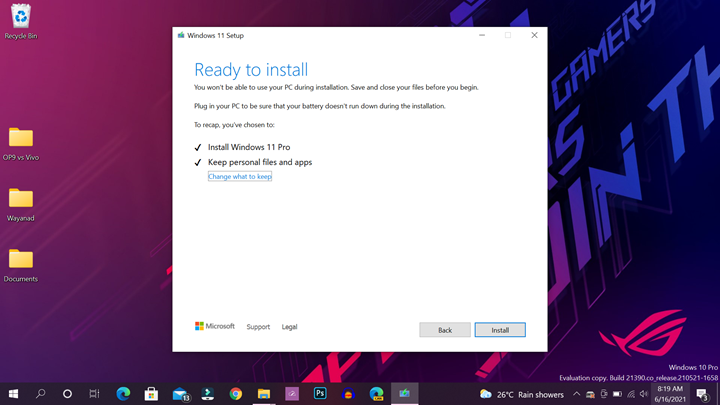Click the 'Keep personal files and apps' text
This screenshot has width=720, height=405.
tap(260, 162)
